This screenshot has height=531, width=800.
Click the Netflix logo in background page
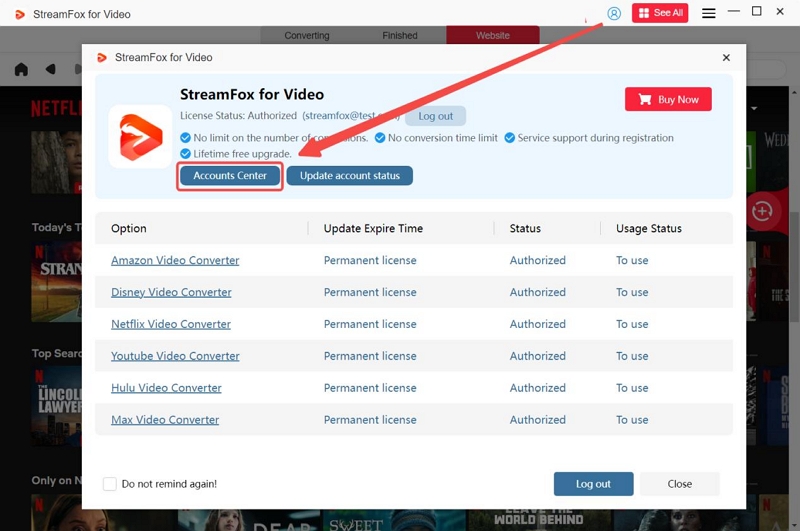tap(56, 108)
